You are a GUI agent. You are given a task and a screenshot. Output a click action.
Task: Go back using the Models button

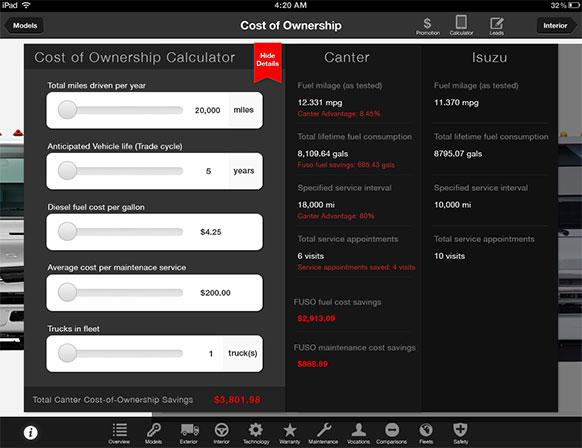(x=24, y=26)
